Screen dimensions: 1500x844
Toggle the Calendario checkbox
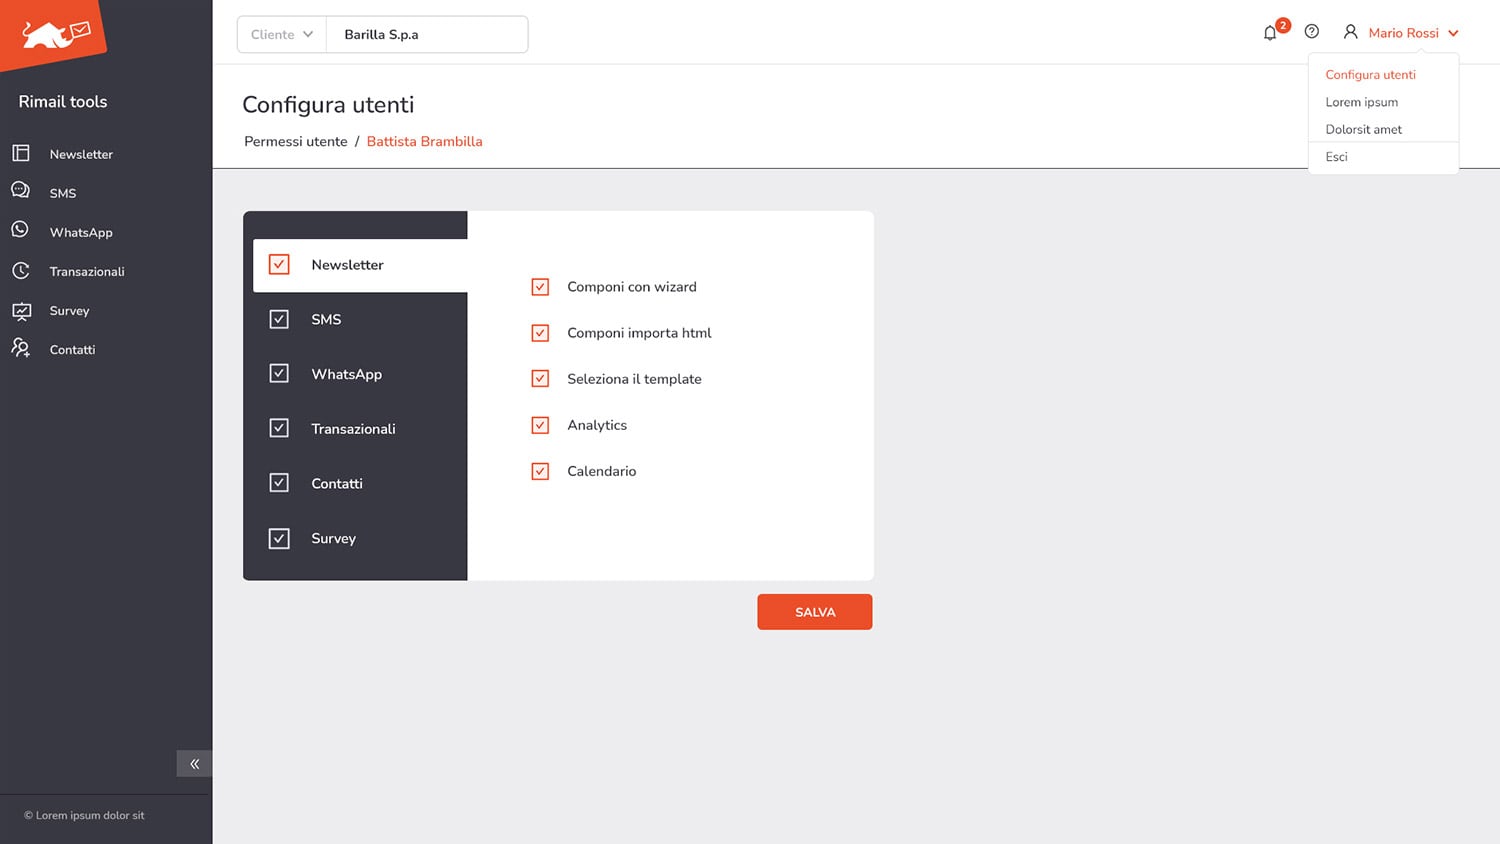540,471
